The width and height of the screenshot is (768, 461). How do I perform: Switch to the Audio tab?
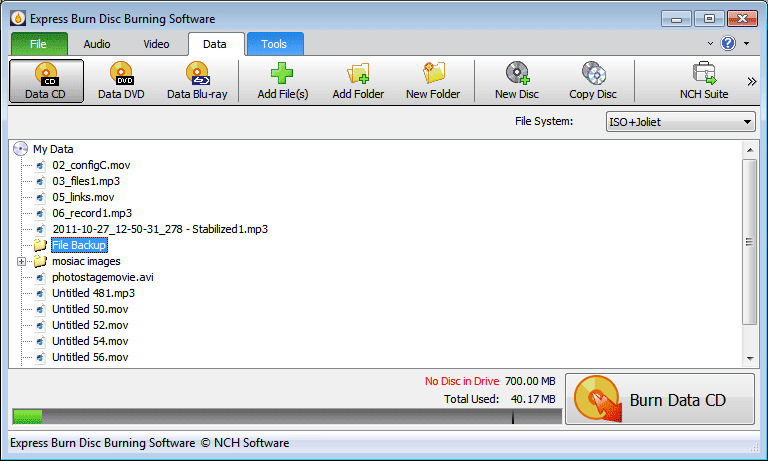(x=97, y=44)
